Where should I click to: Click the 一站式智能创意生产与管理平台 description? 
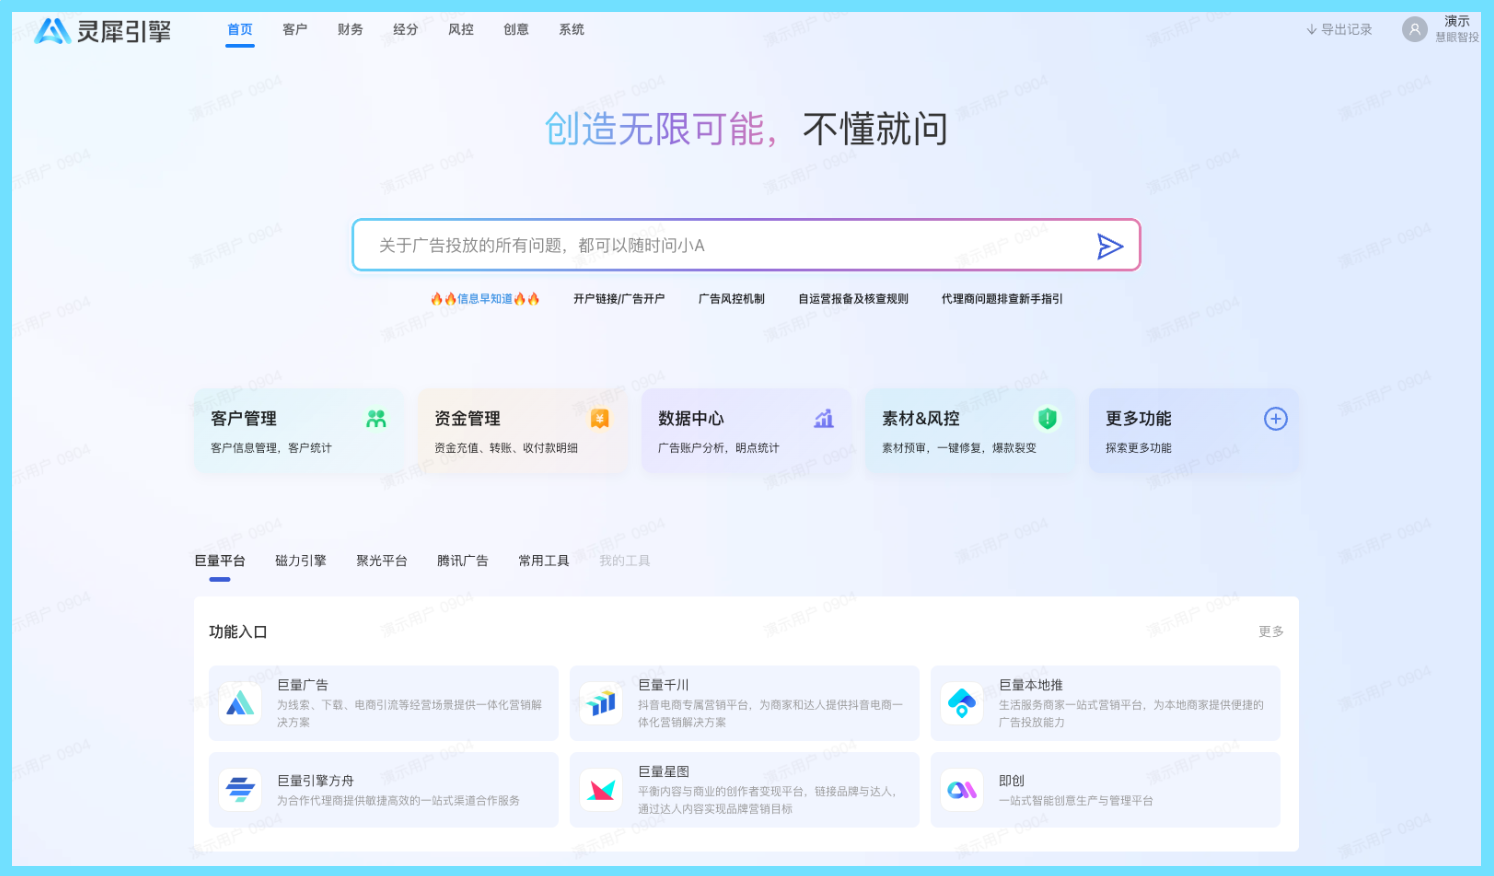click(1076, 801)
